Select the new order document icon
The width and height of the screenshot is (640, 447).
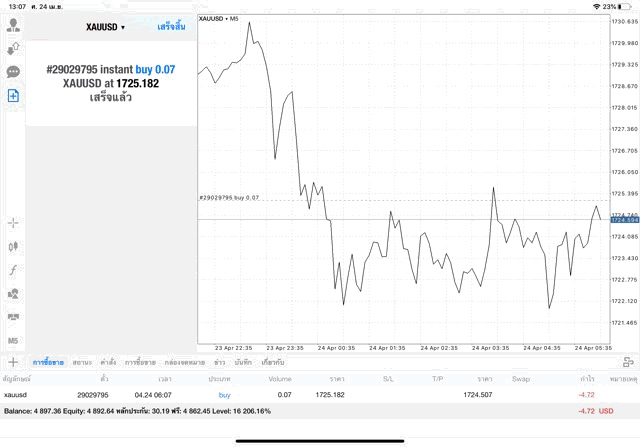coord(13,96)
